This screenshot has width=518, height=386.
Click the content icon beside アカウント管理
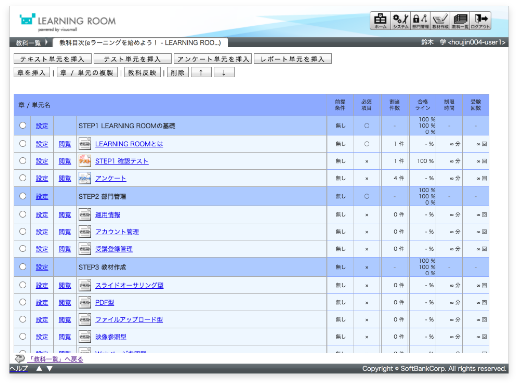point(85,231)
